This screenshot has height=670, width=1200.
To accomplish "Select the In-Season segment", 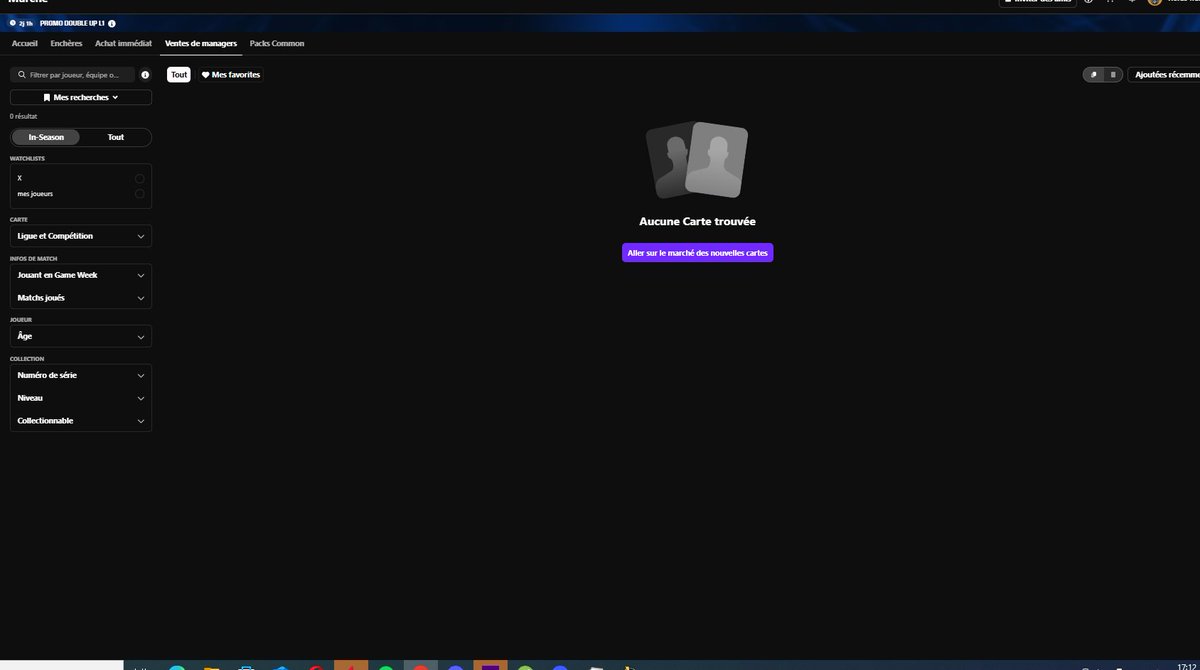I will (46, 137).
